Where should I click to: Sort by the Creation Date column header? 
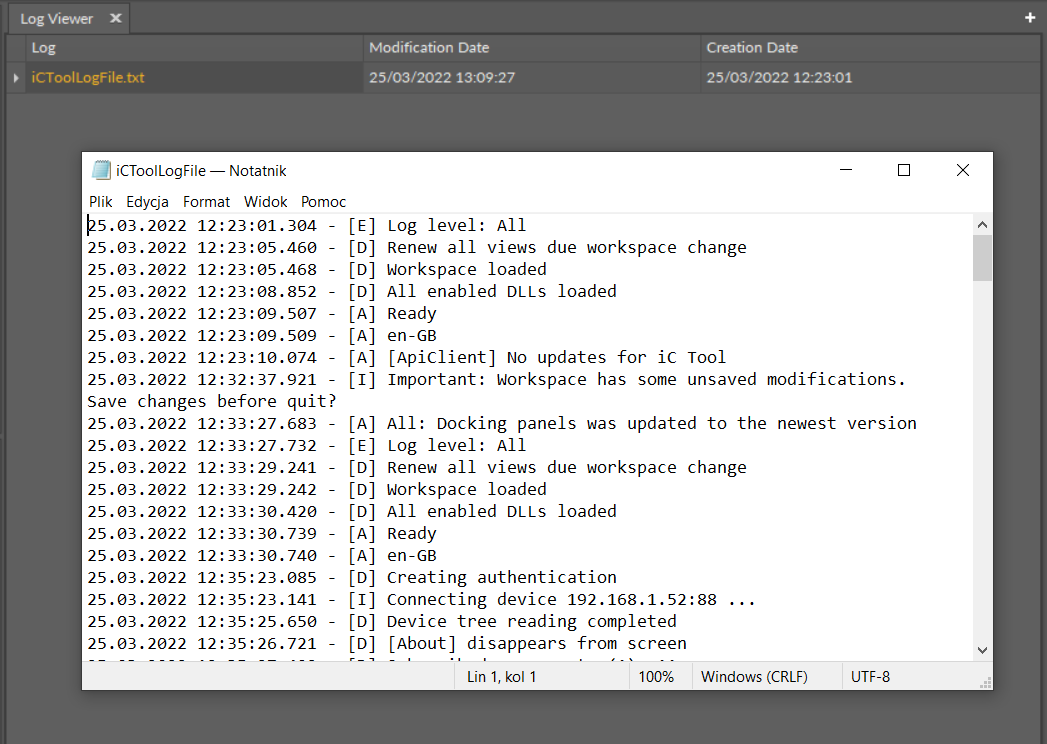[x=752, y=47]
